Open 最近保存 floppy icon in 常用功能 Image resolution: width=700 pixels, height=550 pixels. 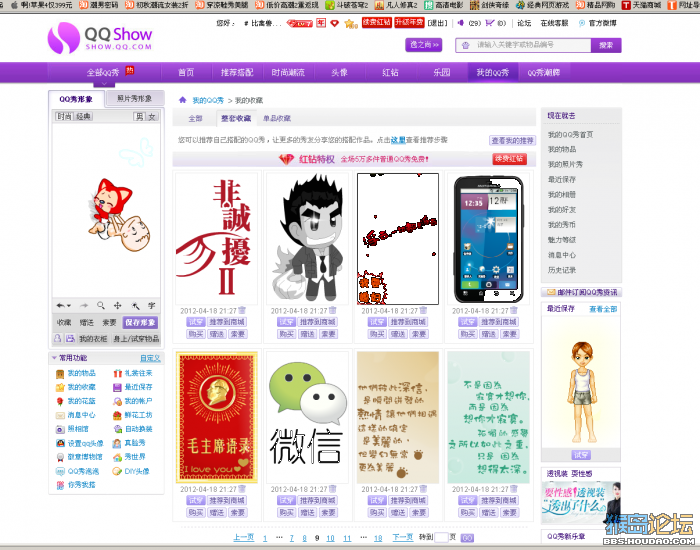[117, 387]
